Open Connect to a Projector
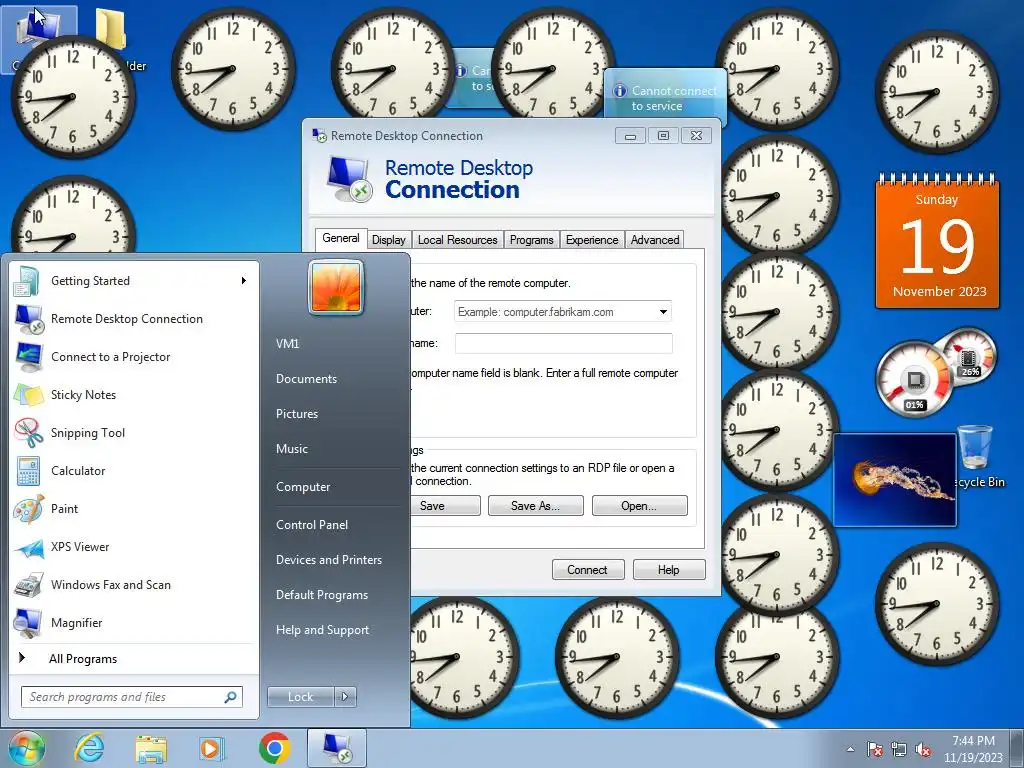Image resolution: width=1024 pixels, height=768 pixels. (x=133, y=357)
